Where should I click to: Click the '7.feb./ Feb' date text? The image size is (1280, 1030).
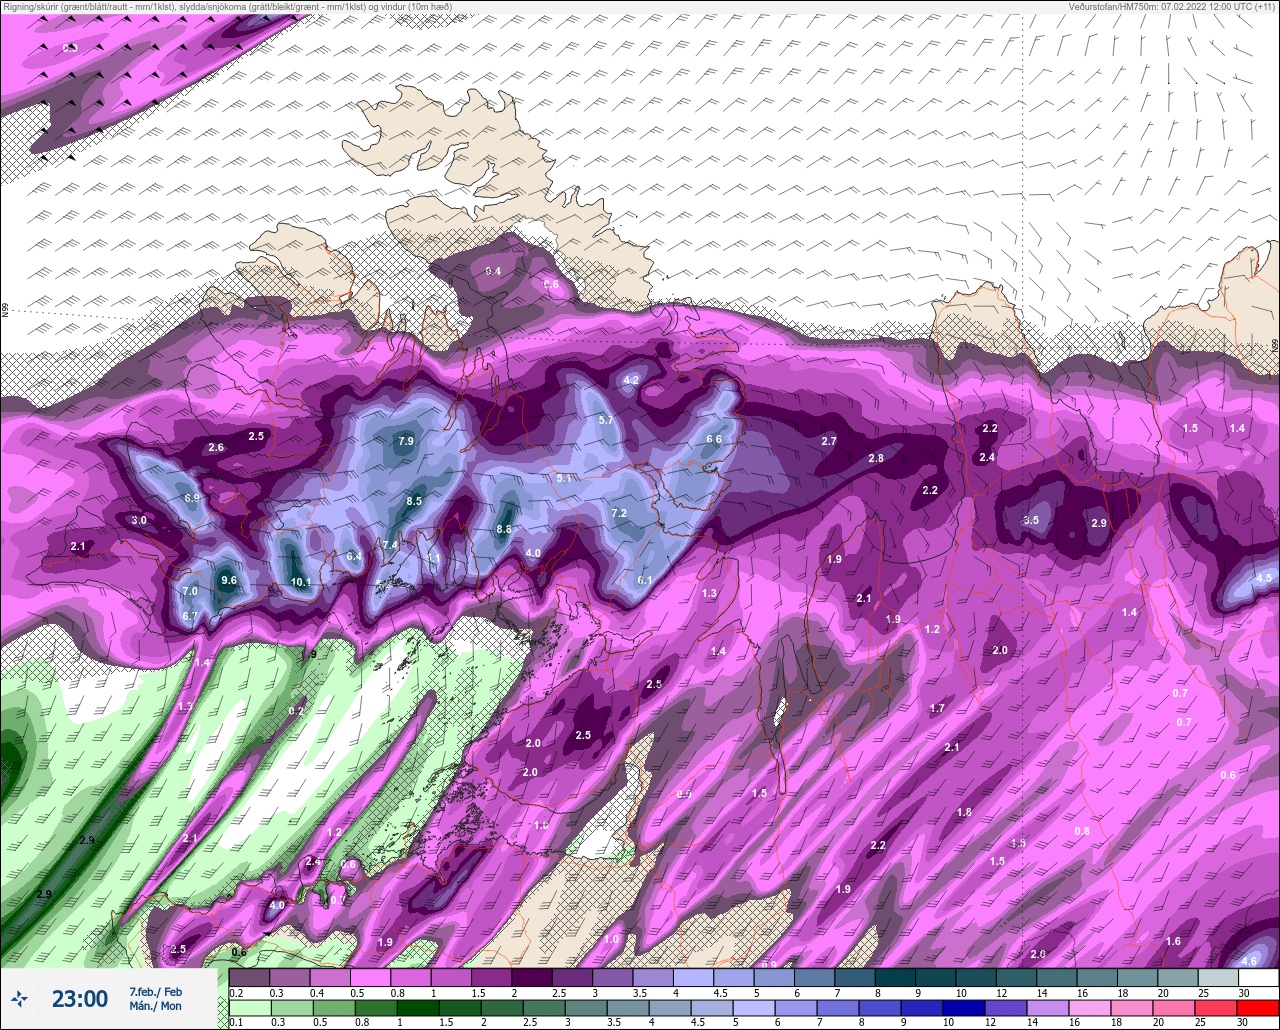[x=156, y=991]
